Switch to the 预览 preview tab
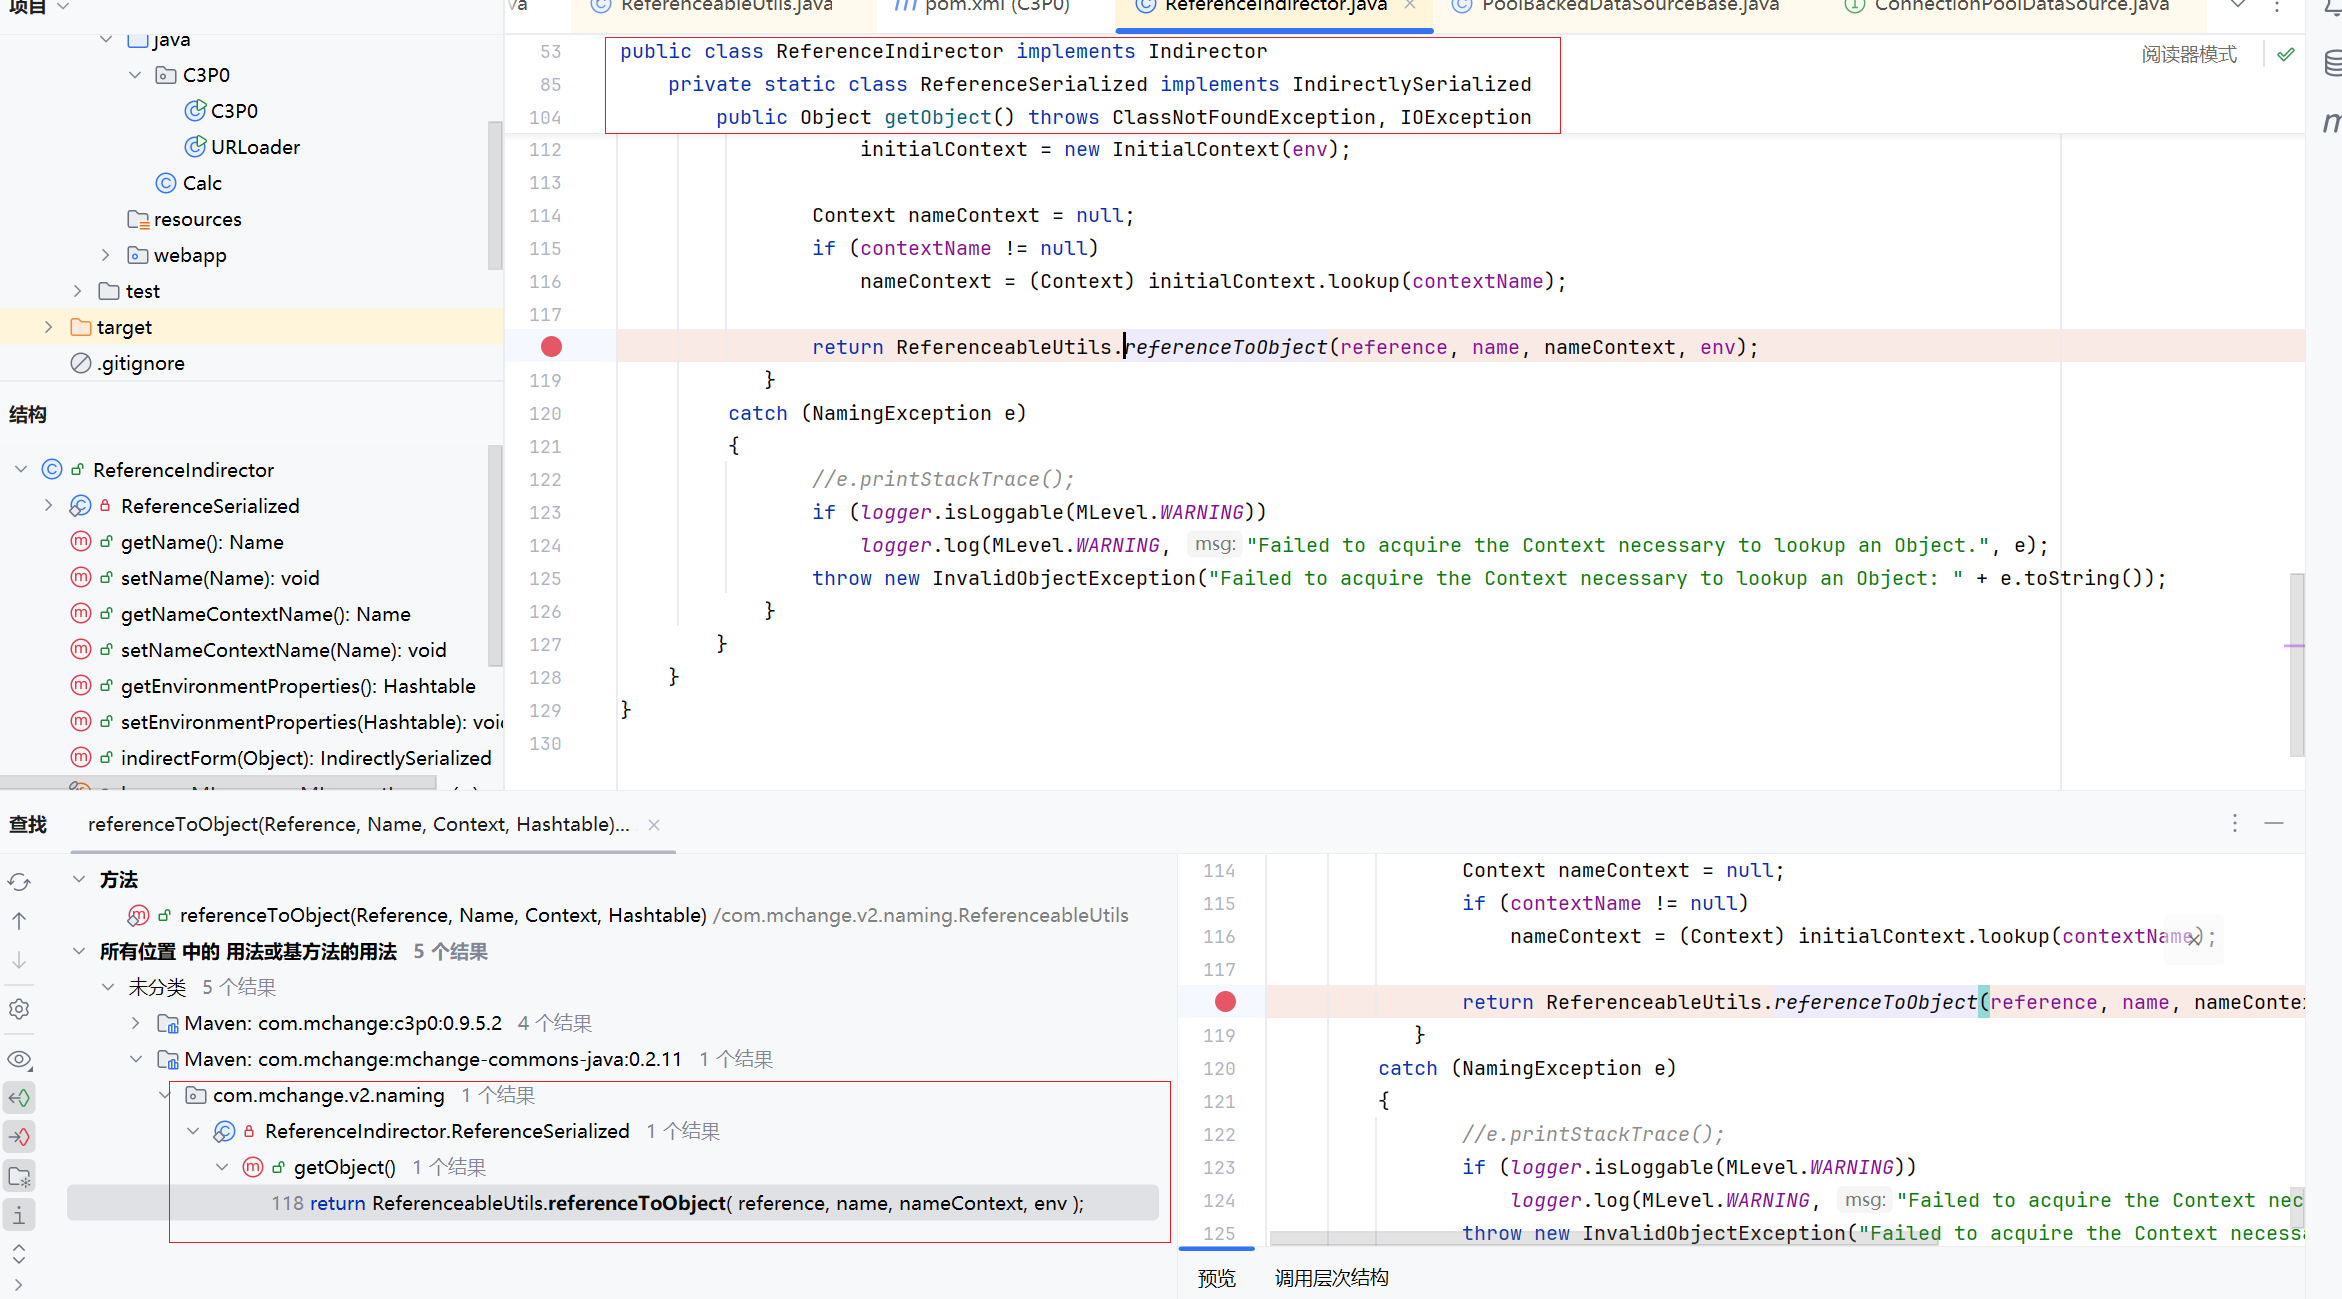Viewport: 2342px width, 1299px height. tap(1217, 1278)
